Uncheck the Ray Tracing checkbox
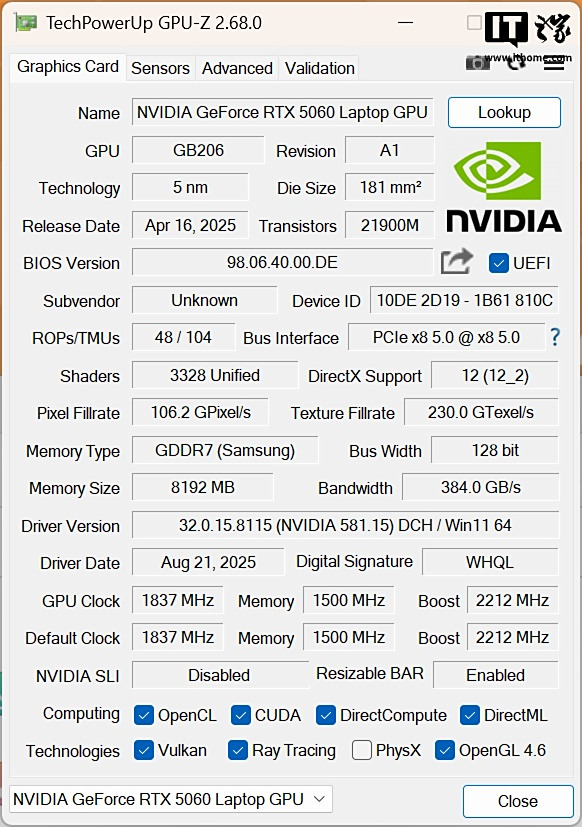 [x=237, y=750]
